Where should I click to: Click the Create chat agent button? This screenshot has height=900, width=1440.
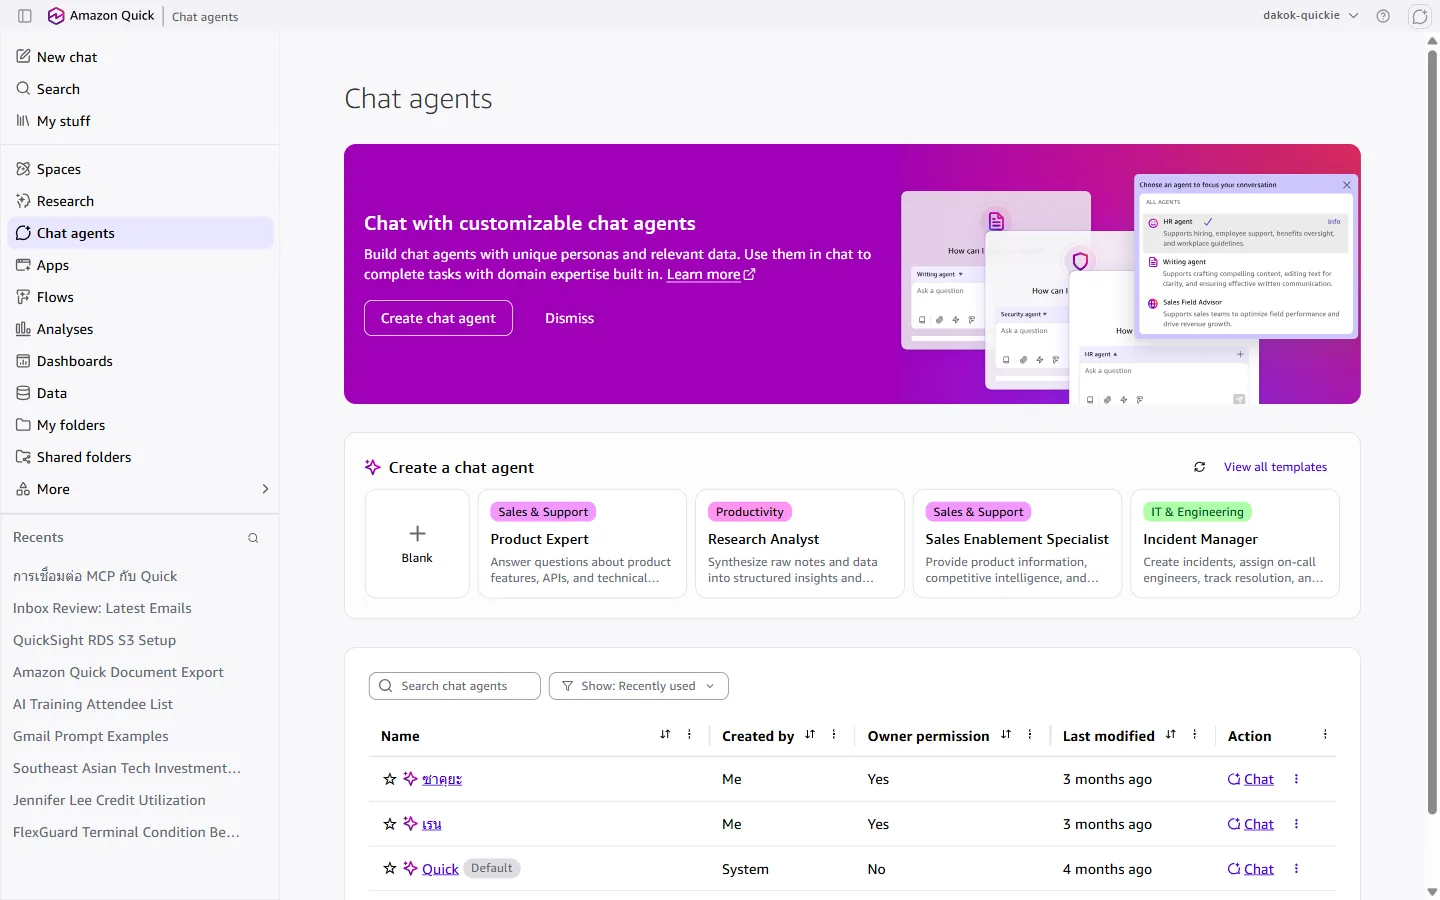[x=438, y=318]
